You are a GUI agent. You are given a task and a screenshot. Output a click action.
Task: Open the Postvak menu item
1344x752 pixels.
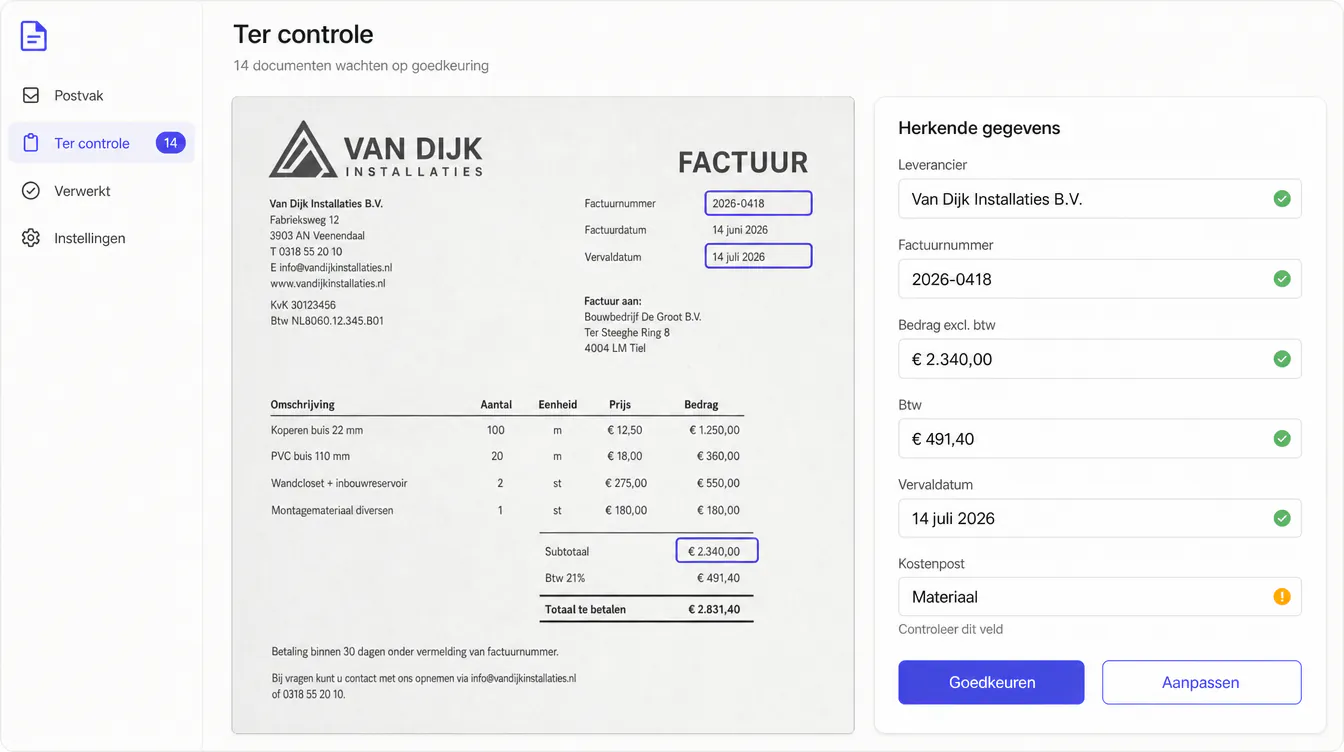pyautogui.click(x=101, y=95)
